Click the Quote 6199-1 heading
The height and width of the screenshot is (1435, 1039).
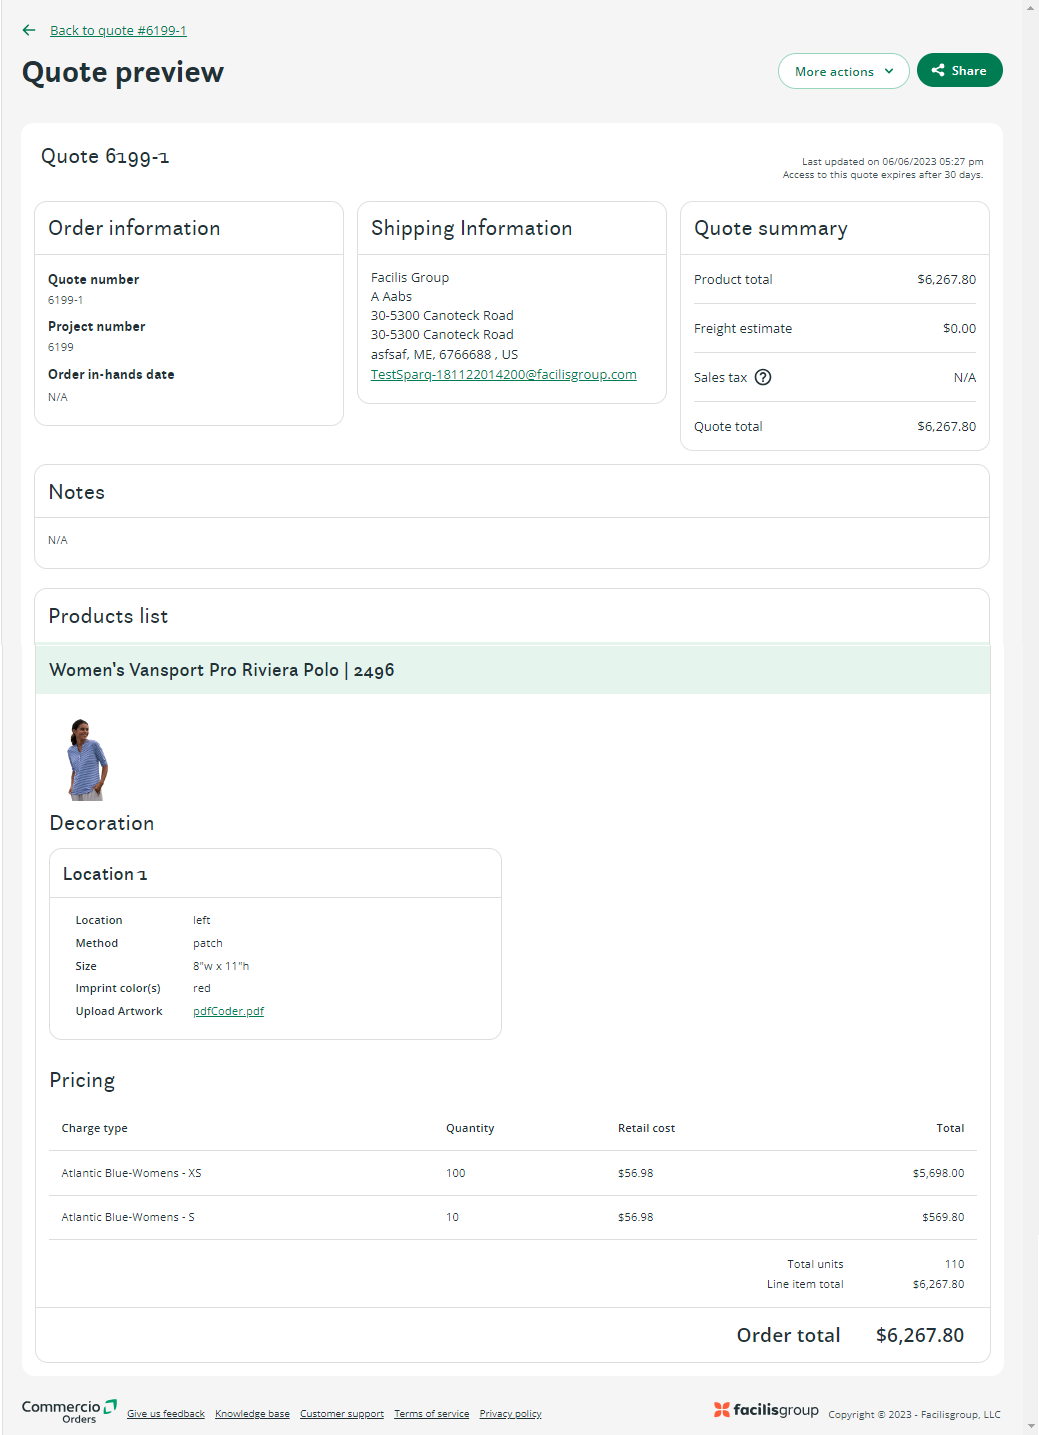coord(105,157)
